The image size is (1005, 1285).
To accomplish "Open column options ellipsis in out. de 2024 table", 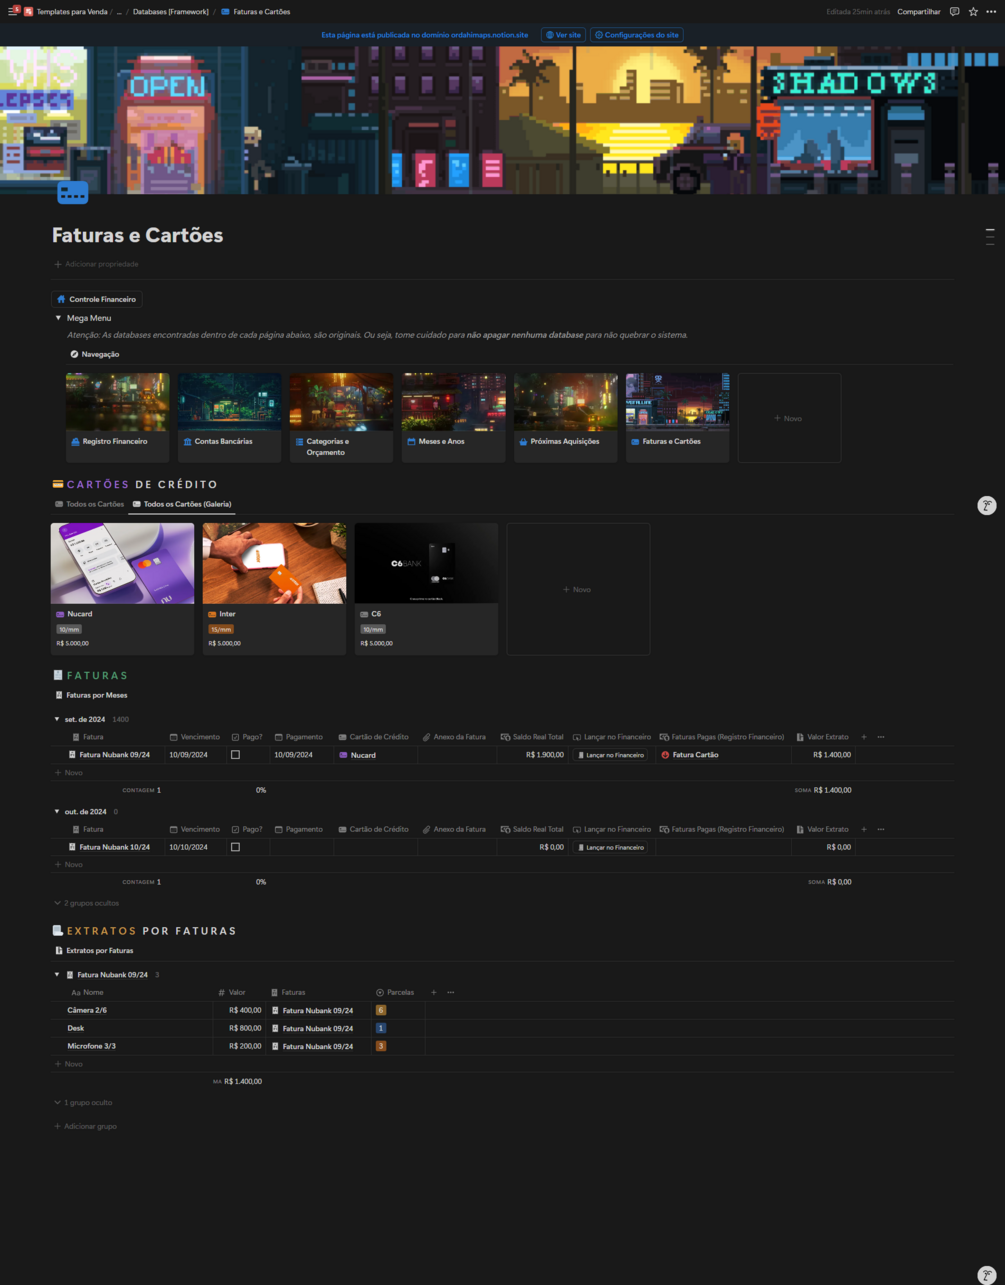I will pos(881,829).
